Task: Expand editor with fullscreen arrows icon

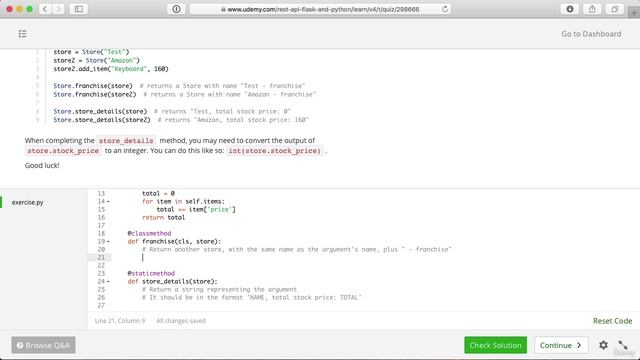Action: (622, 345)
